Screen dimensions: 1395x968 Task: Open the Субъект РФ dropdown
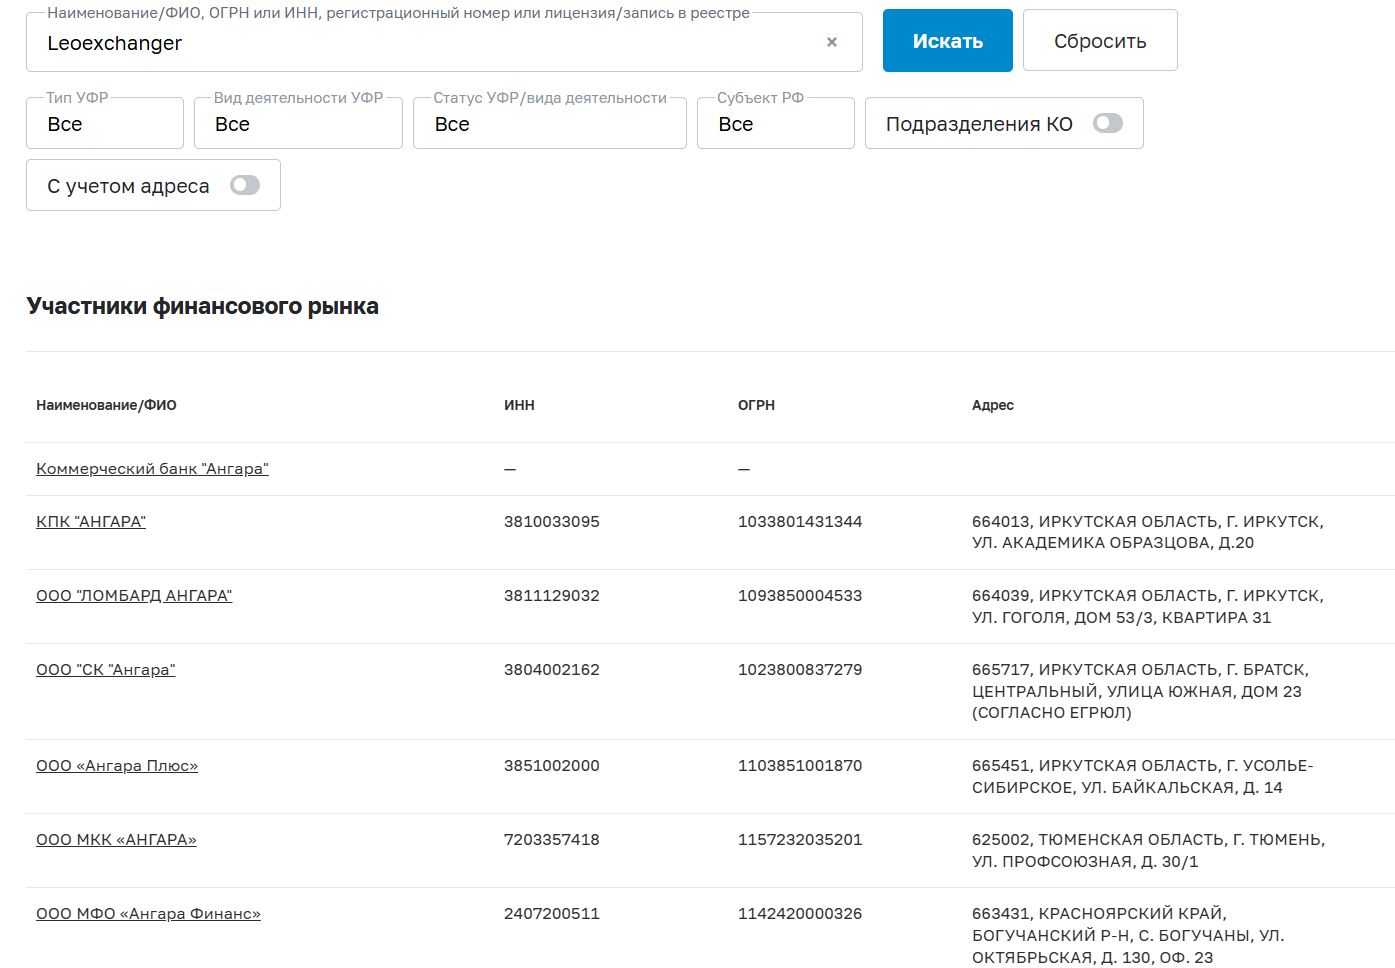point(775,124)
